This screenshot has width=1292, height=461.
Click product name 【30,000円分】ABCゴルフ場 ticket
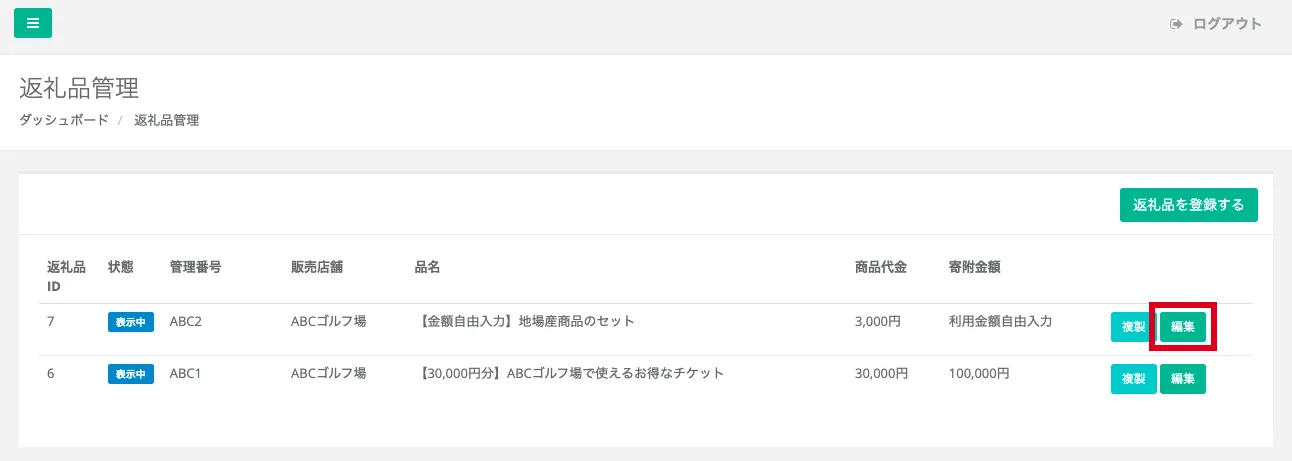(569, 374)
